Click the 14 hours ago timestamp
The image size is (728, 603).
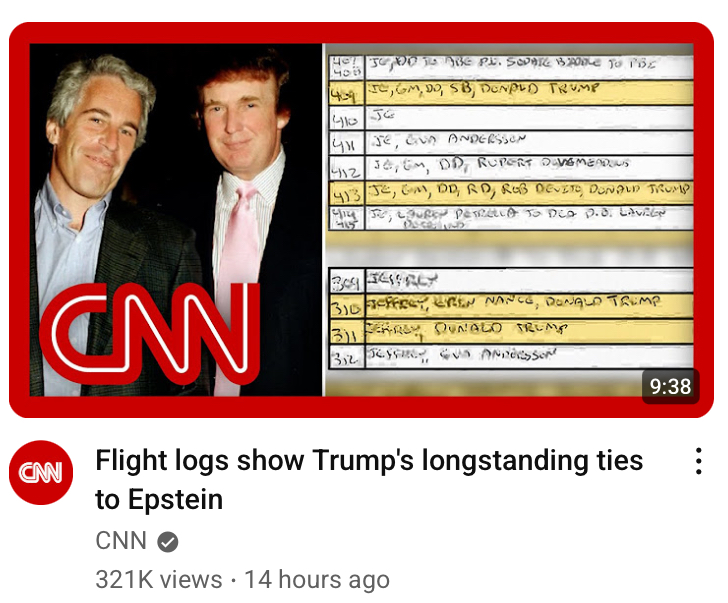tap(317, 580)
